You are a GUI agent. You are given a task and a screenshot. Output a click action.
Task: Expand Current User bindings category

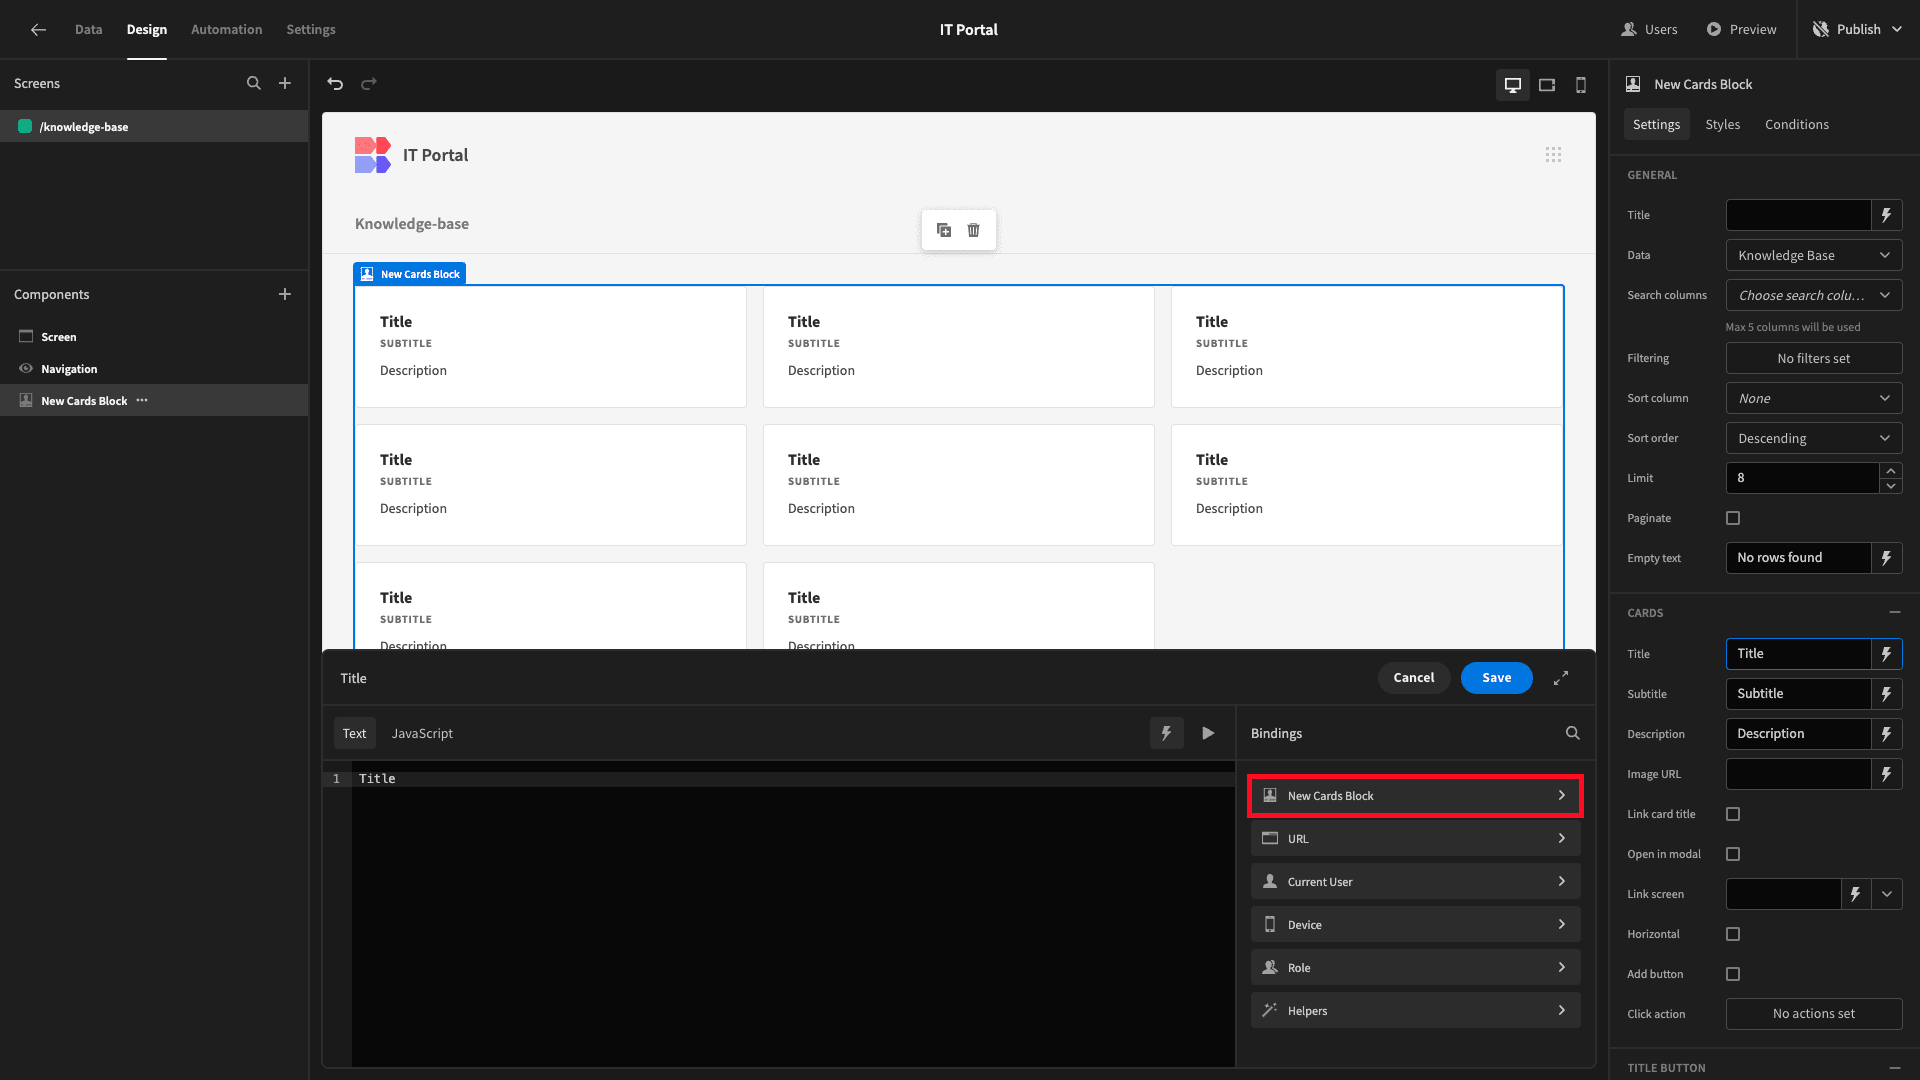click(x=1415, y=881)
